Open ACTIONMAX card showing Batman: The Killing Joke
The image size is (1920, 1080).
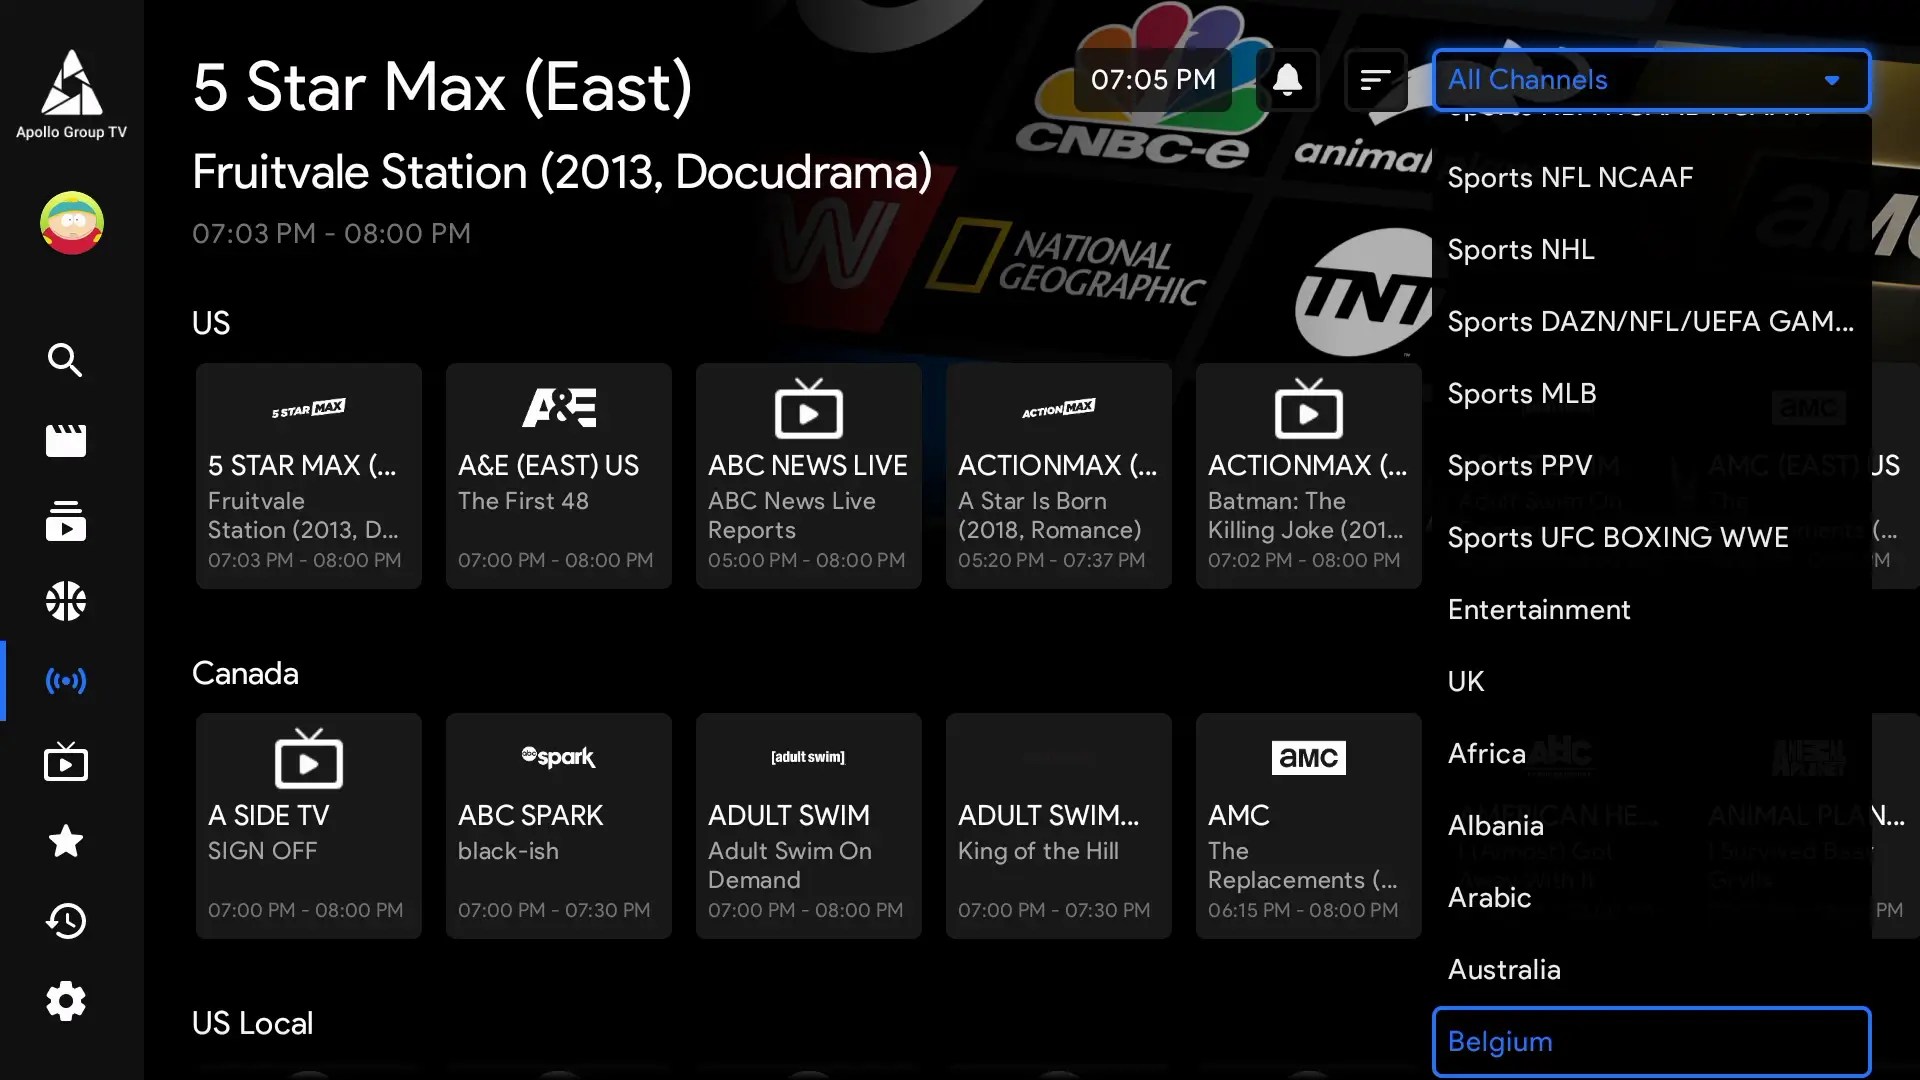tap(1308, 476)
